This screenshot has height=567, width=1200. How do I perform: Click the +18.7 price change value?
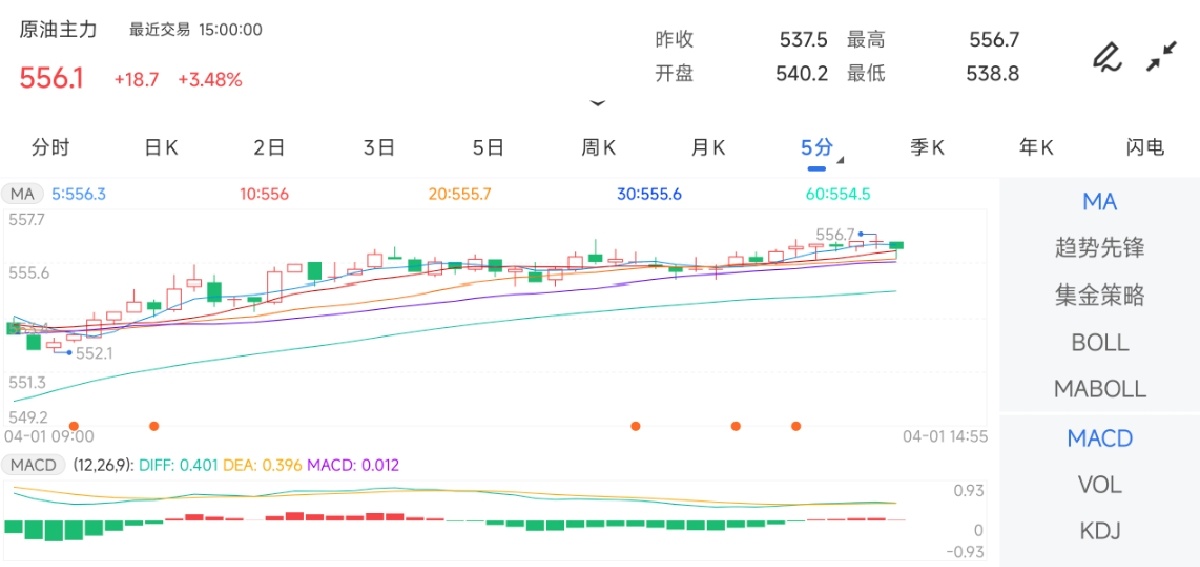(137, 80)
